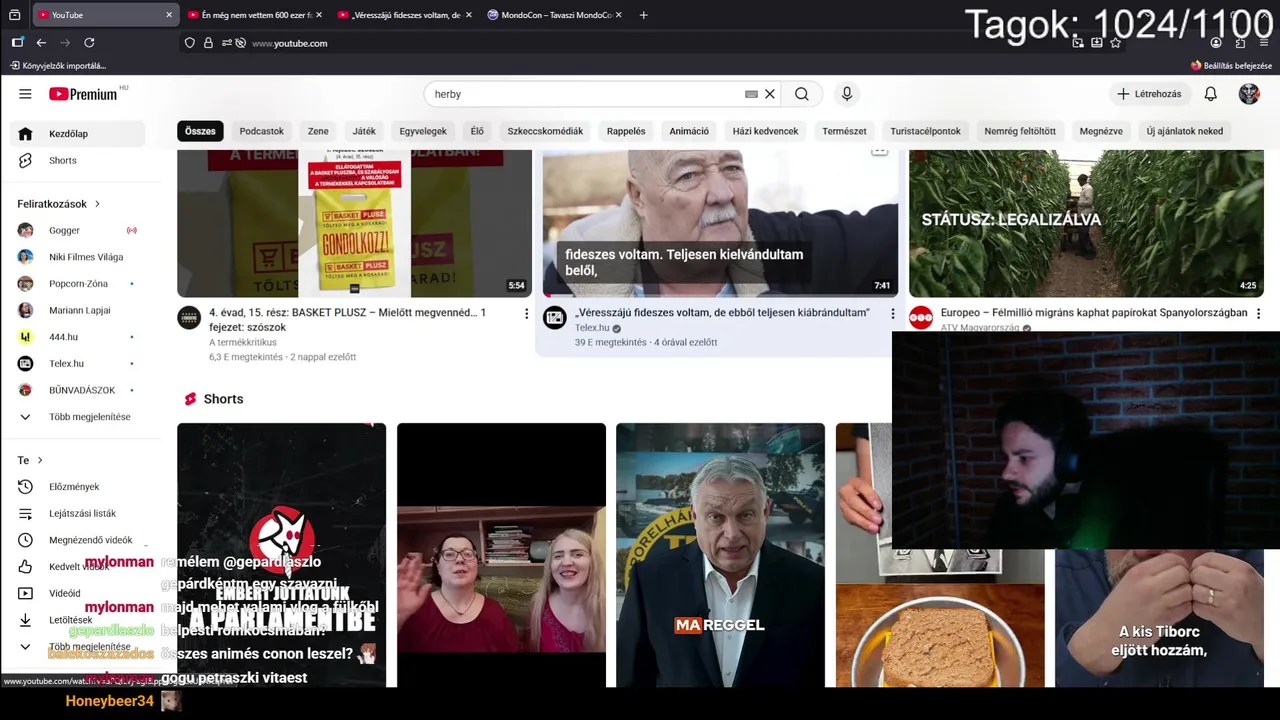Select the Podcastok filter chip
The height and width of the screenshot is (720, 1280).
[x=262, y=131]
